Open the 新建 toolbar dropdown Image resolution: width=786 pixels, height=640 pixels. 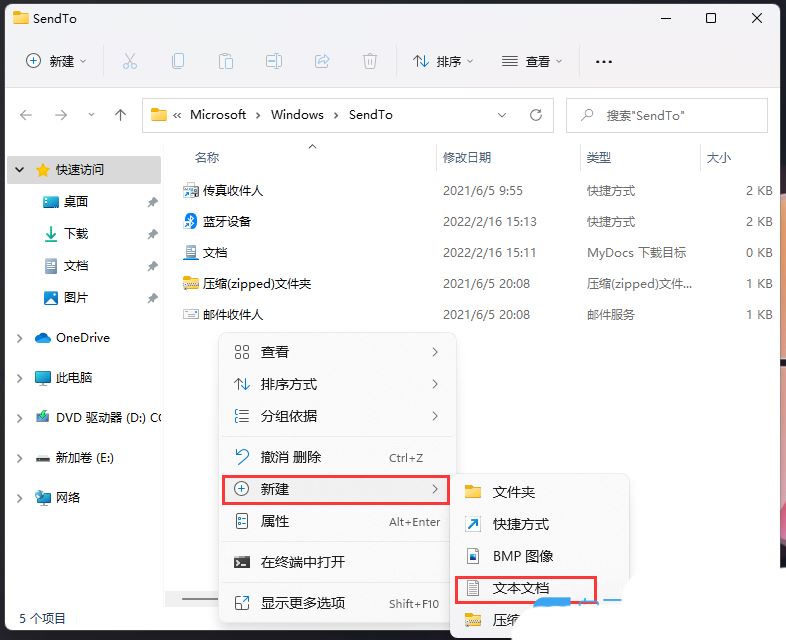(x=57, y=61)
